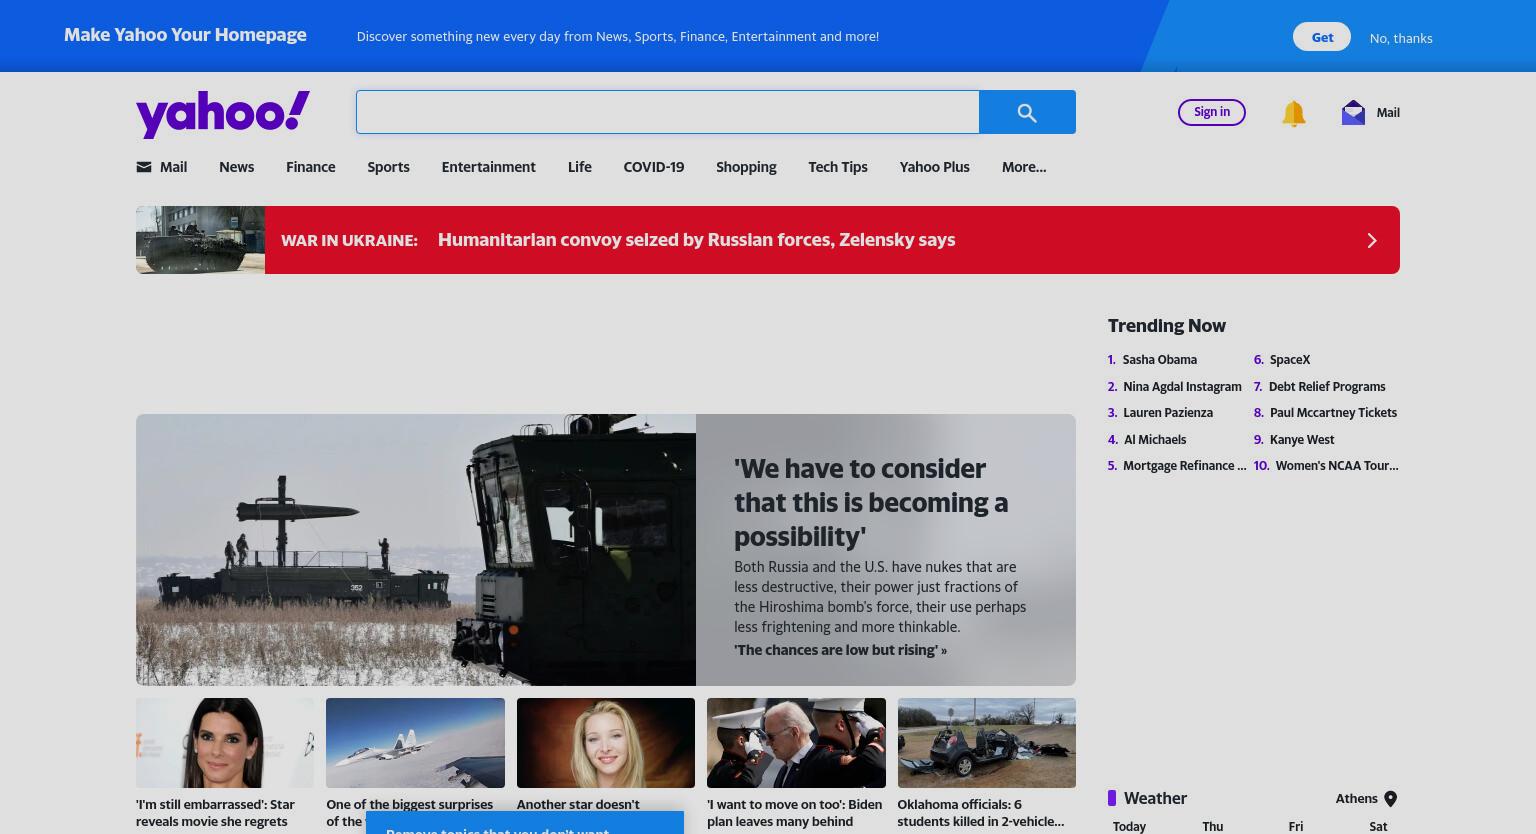1536x834 pixels.
Task: Open the Humanitarian convoy seized headline
Action: click(696, 240)
